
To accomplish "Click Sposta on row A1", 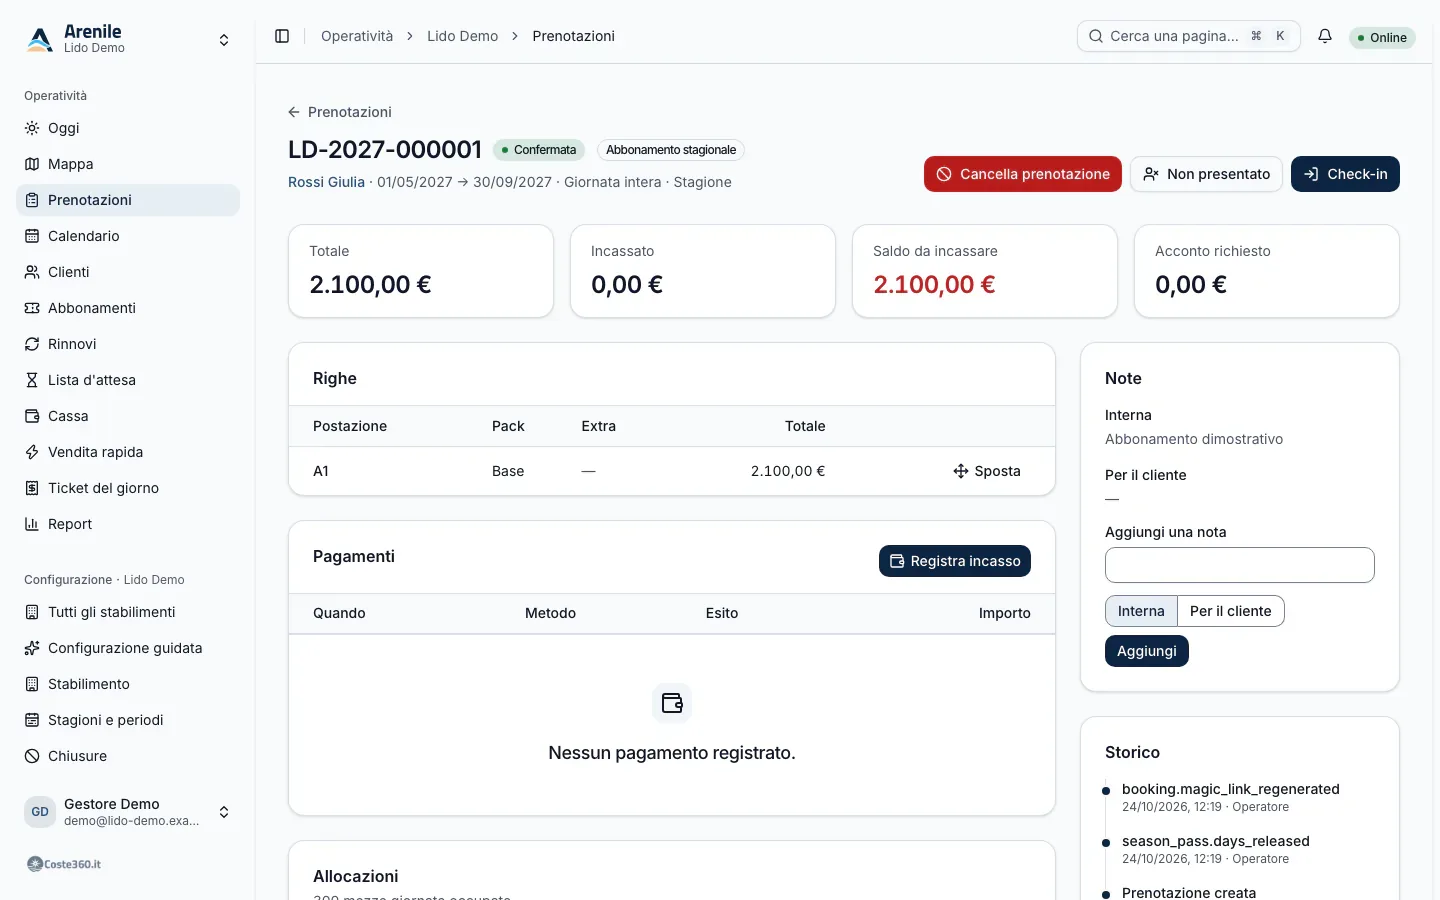I will click(987, 471).
